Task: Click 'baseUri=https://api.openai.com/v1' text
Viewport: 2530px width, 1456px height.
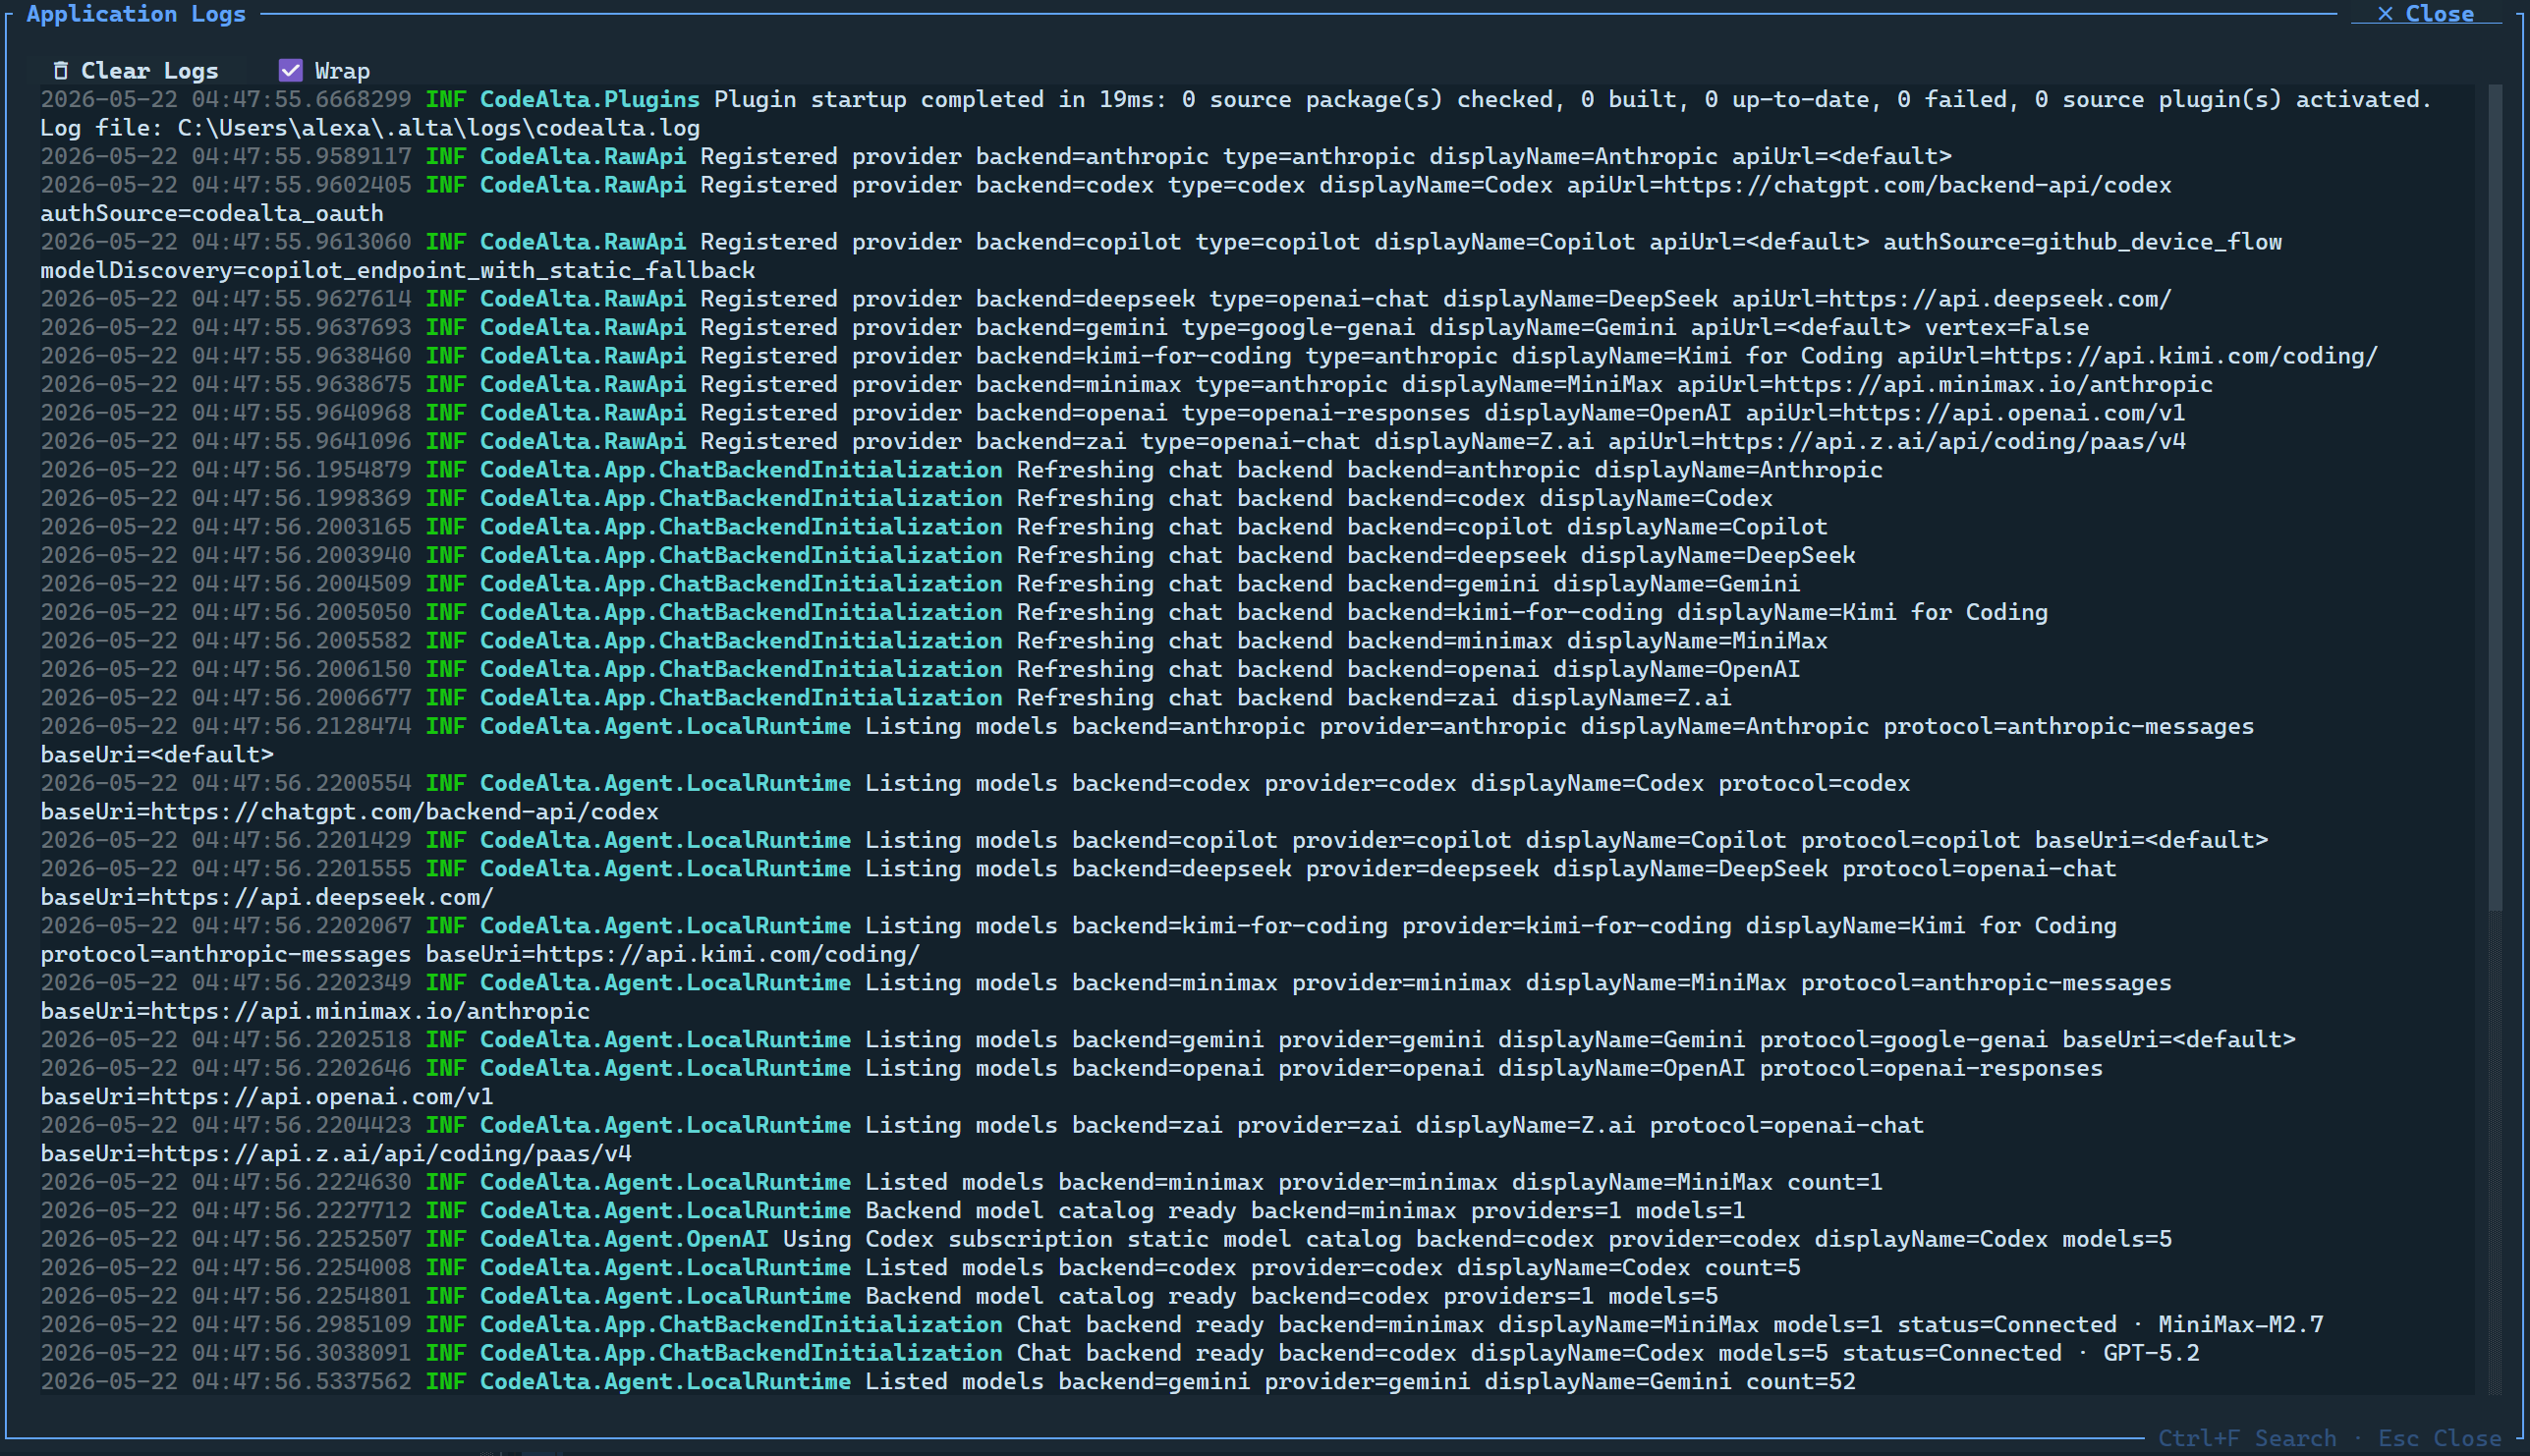Action: [267, 1097]
